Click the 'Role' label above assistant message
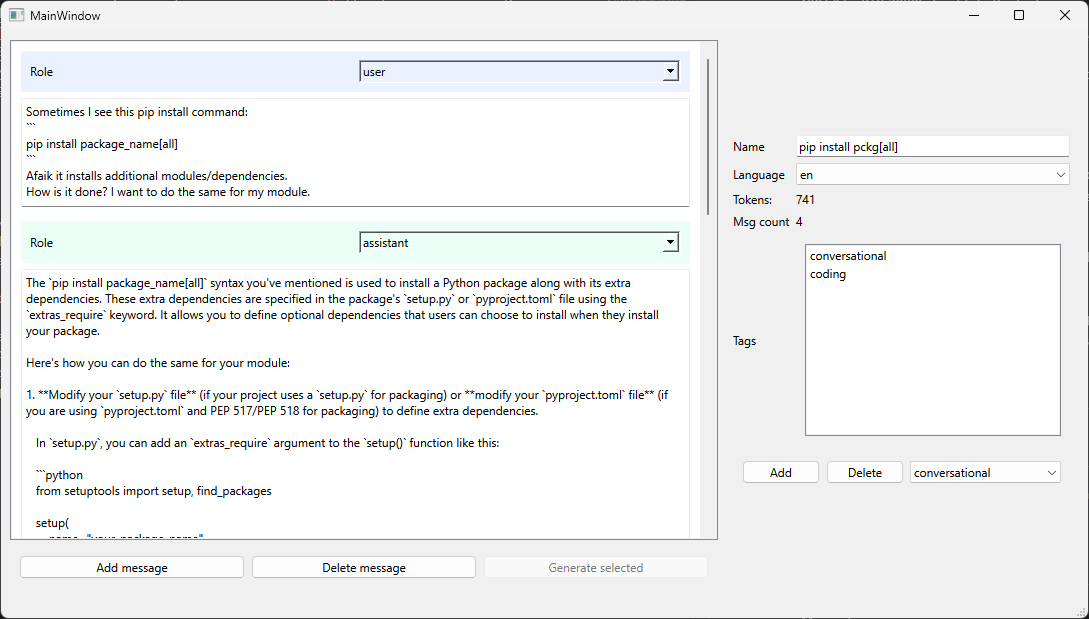Image resolution: width=1089 pixels, height=619 pixels. (42, 242)
